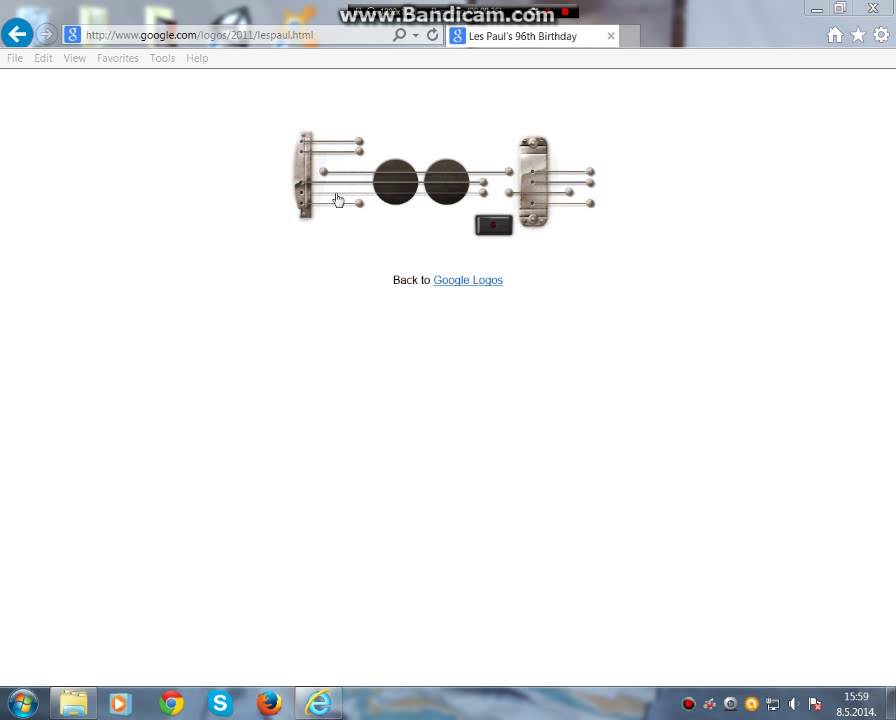Image resolution: width=896 pixels, height=720 pixels.
Task: Click the search magnifier in the address bar
Action: [x=399, y=35]
